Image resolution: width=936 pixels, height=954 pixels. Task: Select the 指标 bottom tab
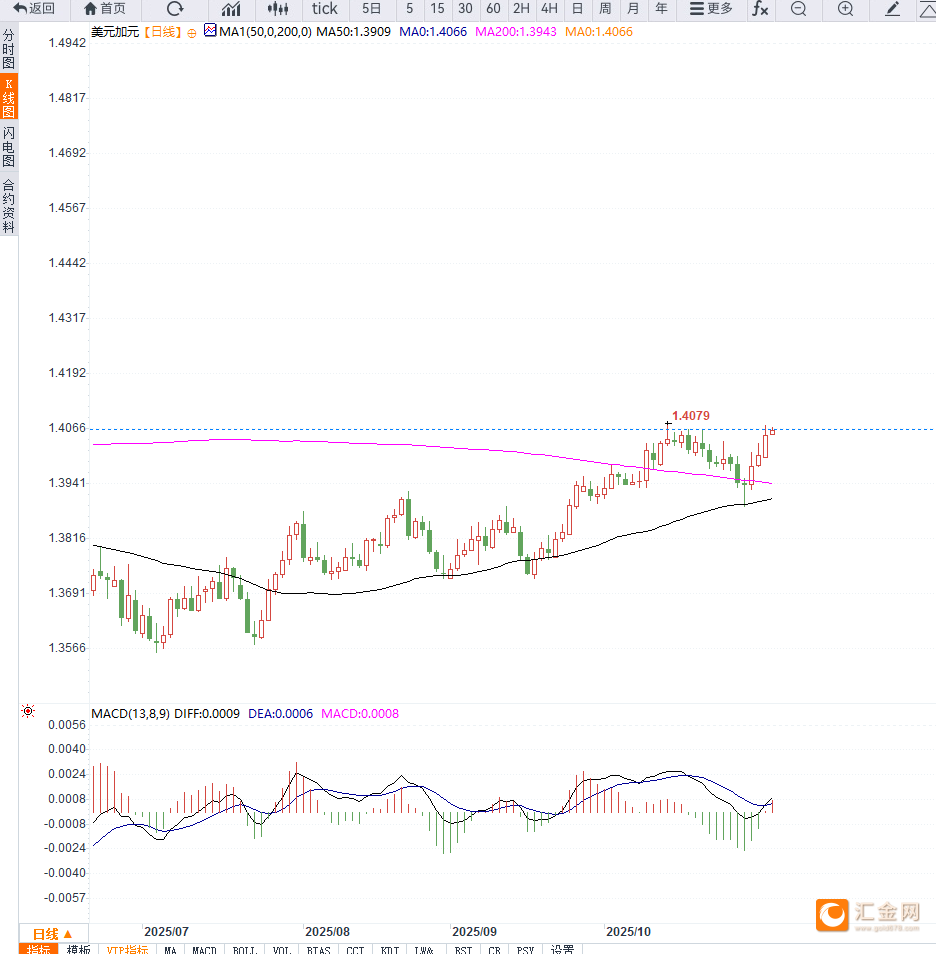pos(38,949)
